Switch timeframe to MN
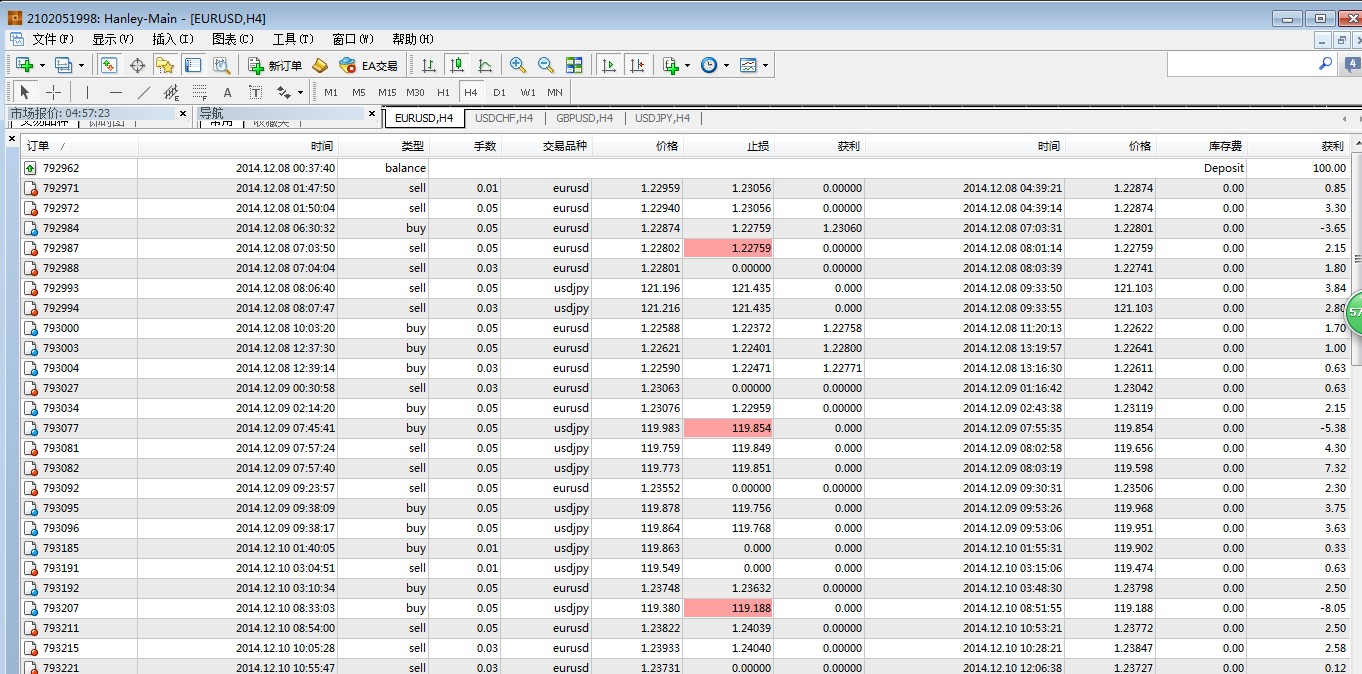1362x674 pixels. point(555,92)
